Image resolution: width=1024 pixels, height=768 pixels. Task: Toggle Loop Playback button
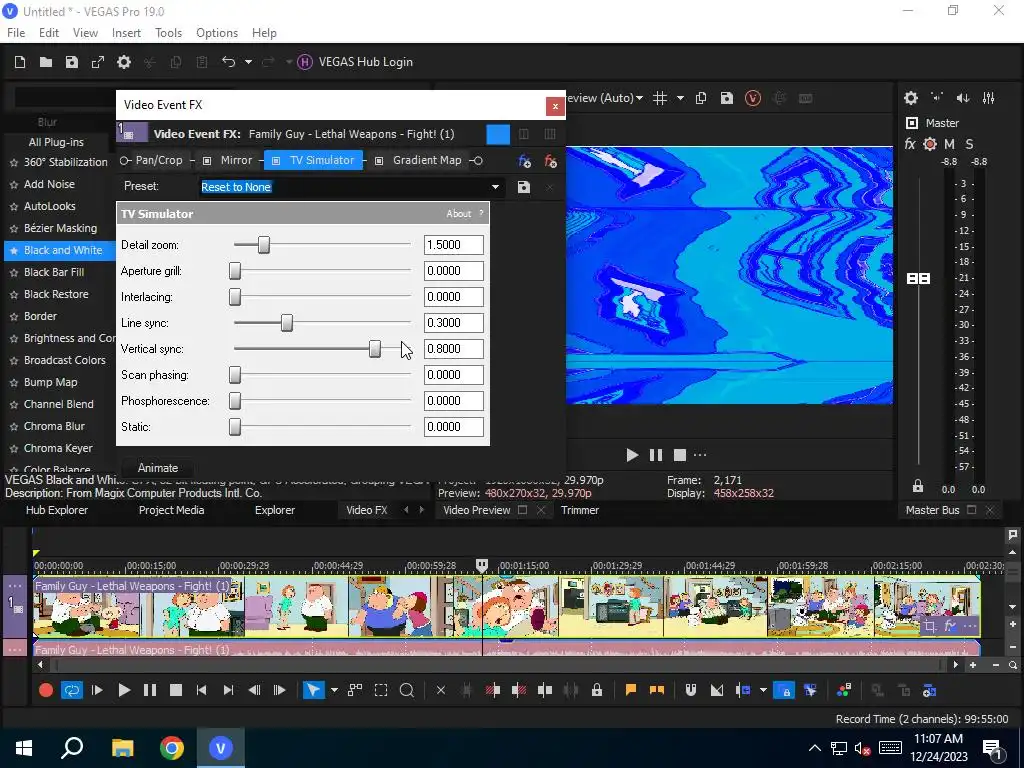pyautogui.click(x=71, y=690)
